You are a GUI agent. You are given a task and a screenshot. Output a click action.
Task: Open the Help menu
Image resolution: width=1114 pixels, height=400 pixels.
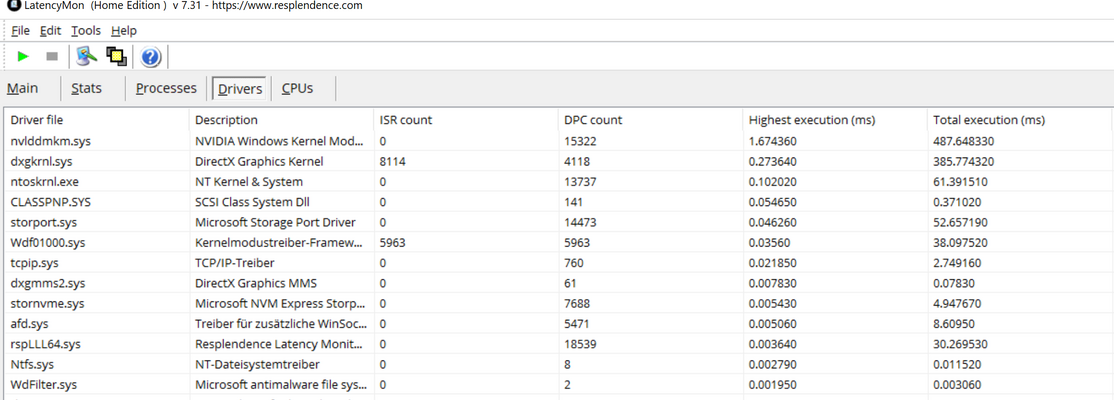click(x=124, y=31)
